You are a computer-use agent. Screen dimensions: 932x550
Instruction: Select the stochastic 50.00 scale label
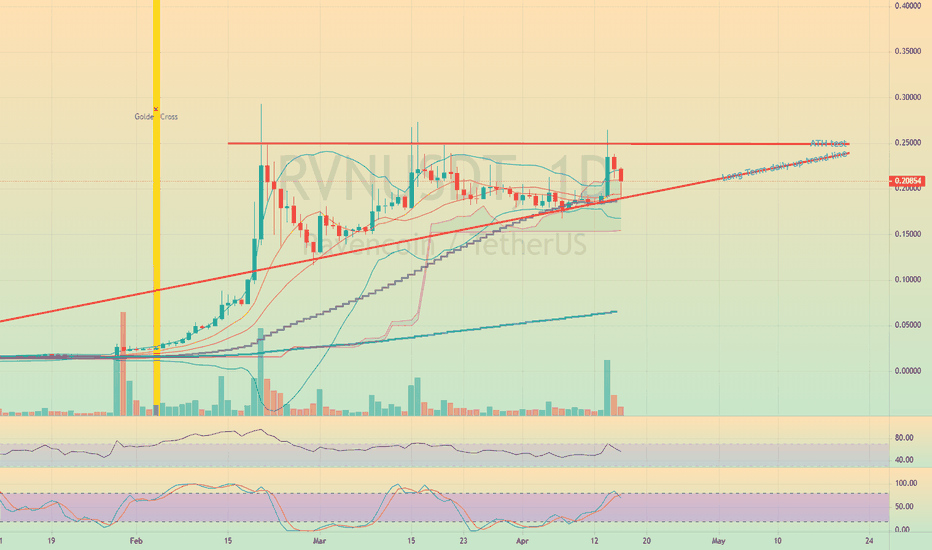coord(904,507)
